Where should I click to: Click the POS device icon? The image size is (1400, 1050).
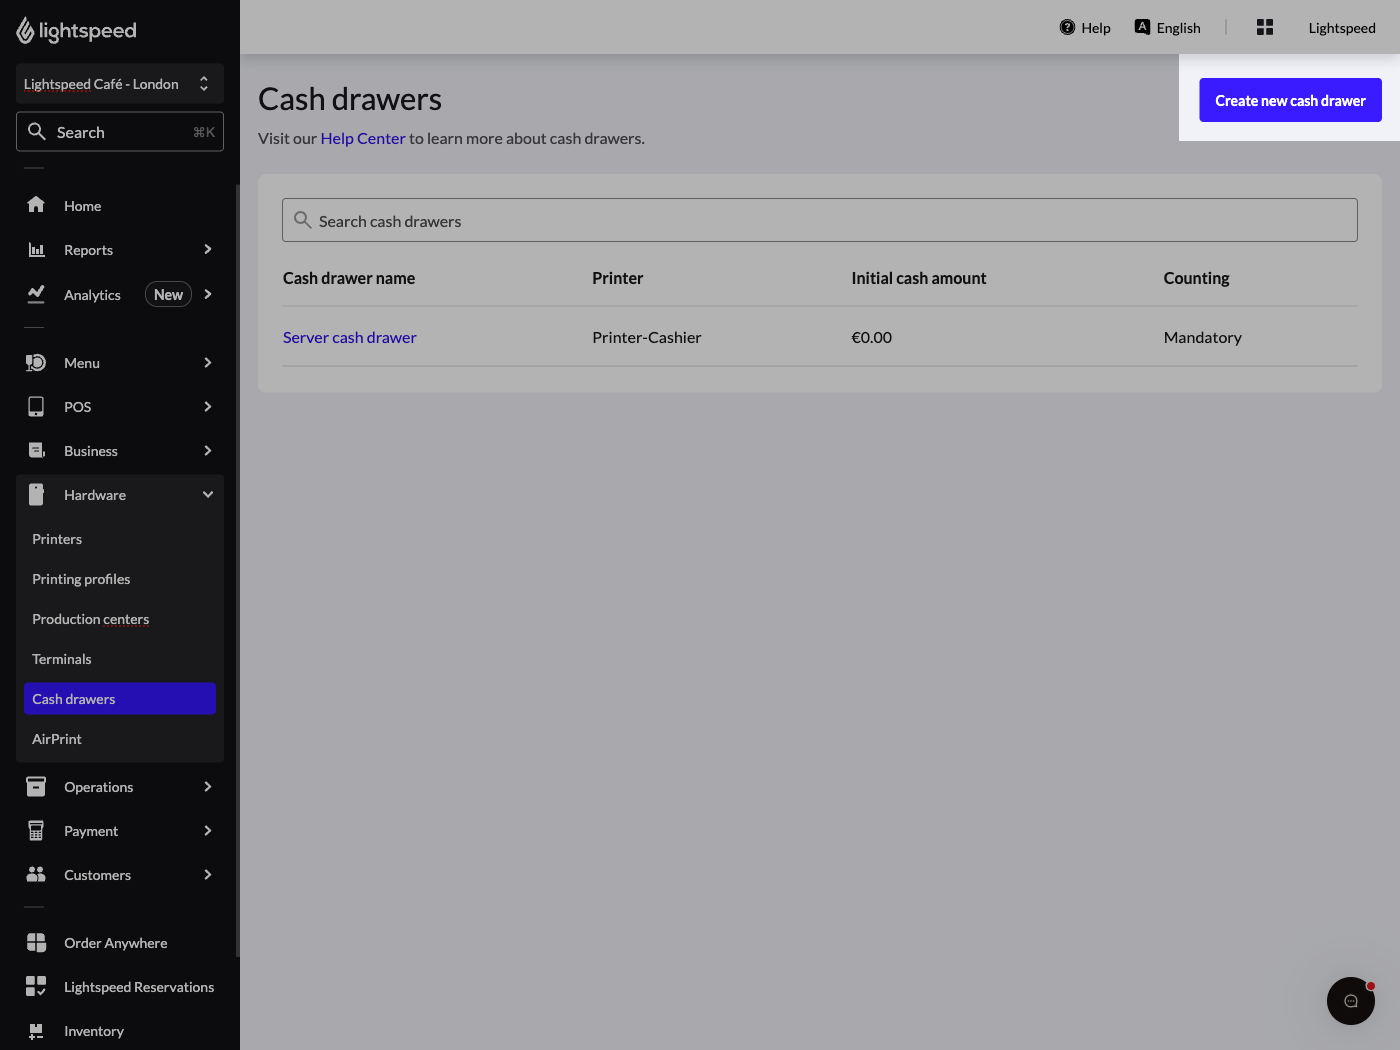click(36, 406)
